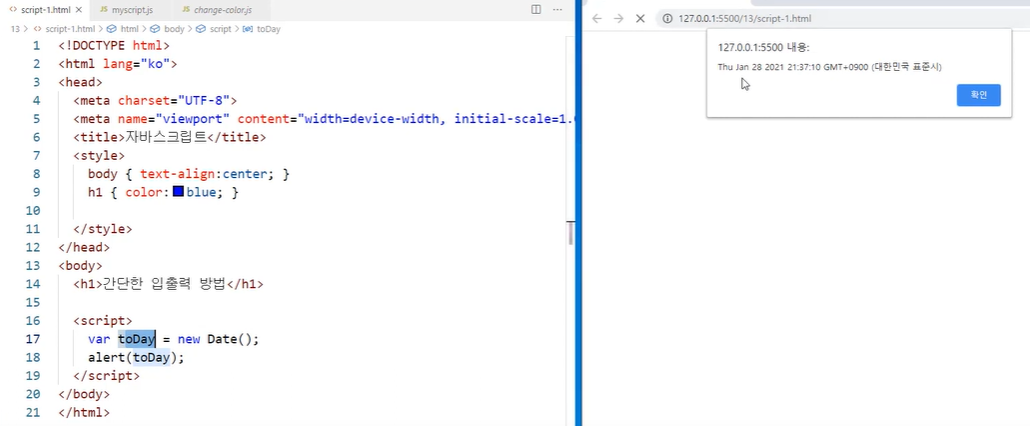This screenshot has width=1030, height=426.
Task: Open the editor more actions ellipsis
Action: pos(558,10)
